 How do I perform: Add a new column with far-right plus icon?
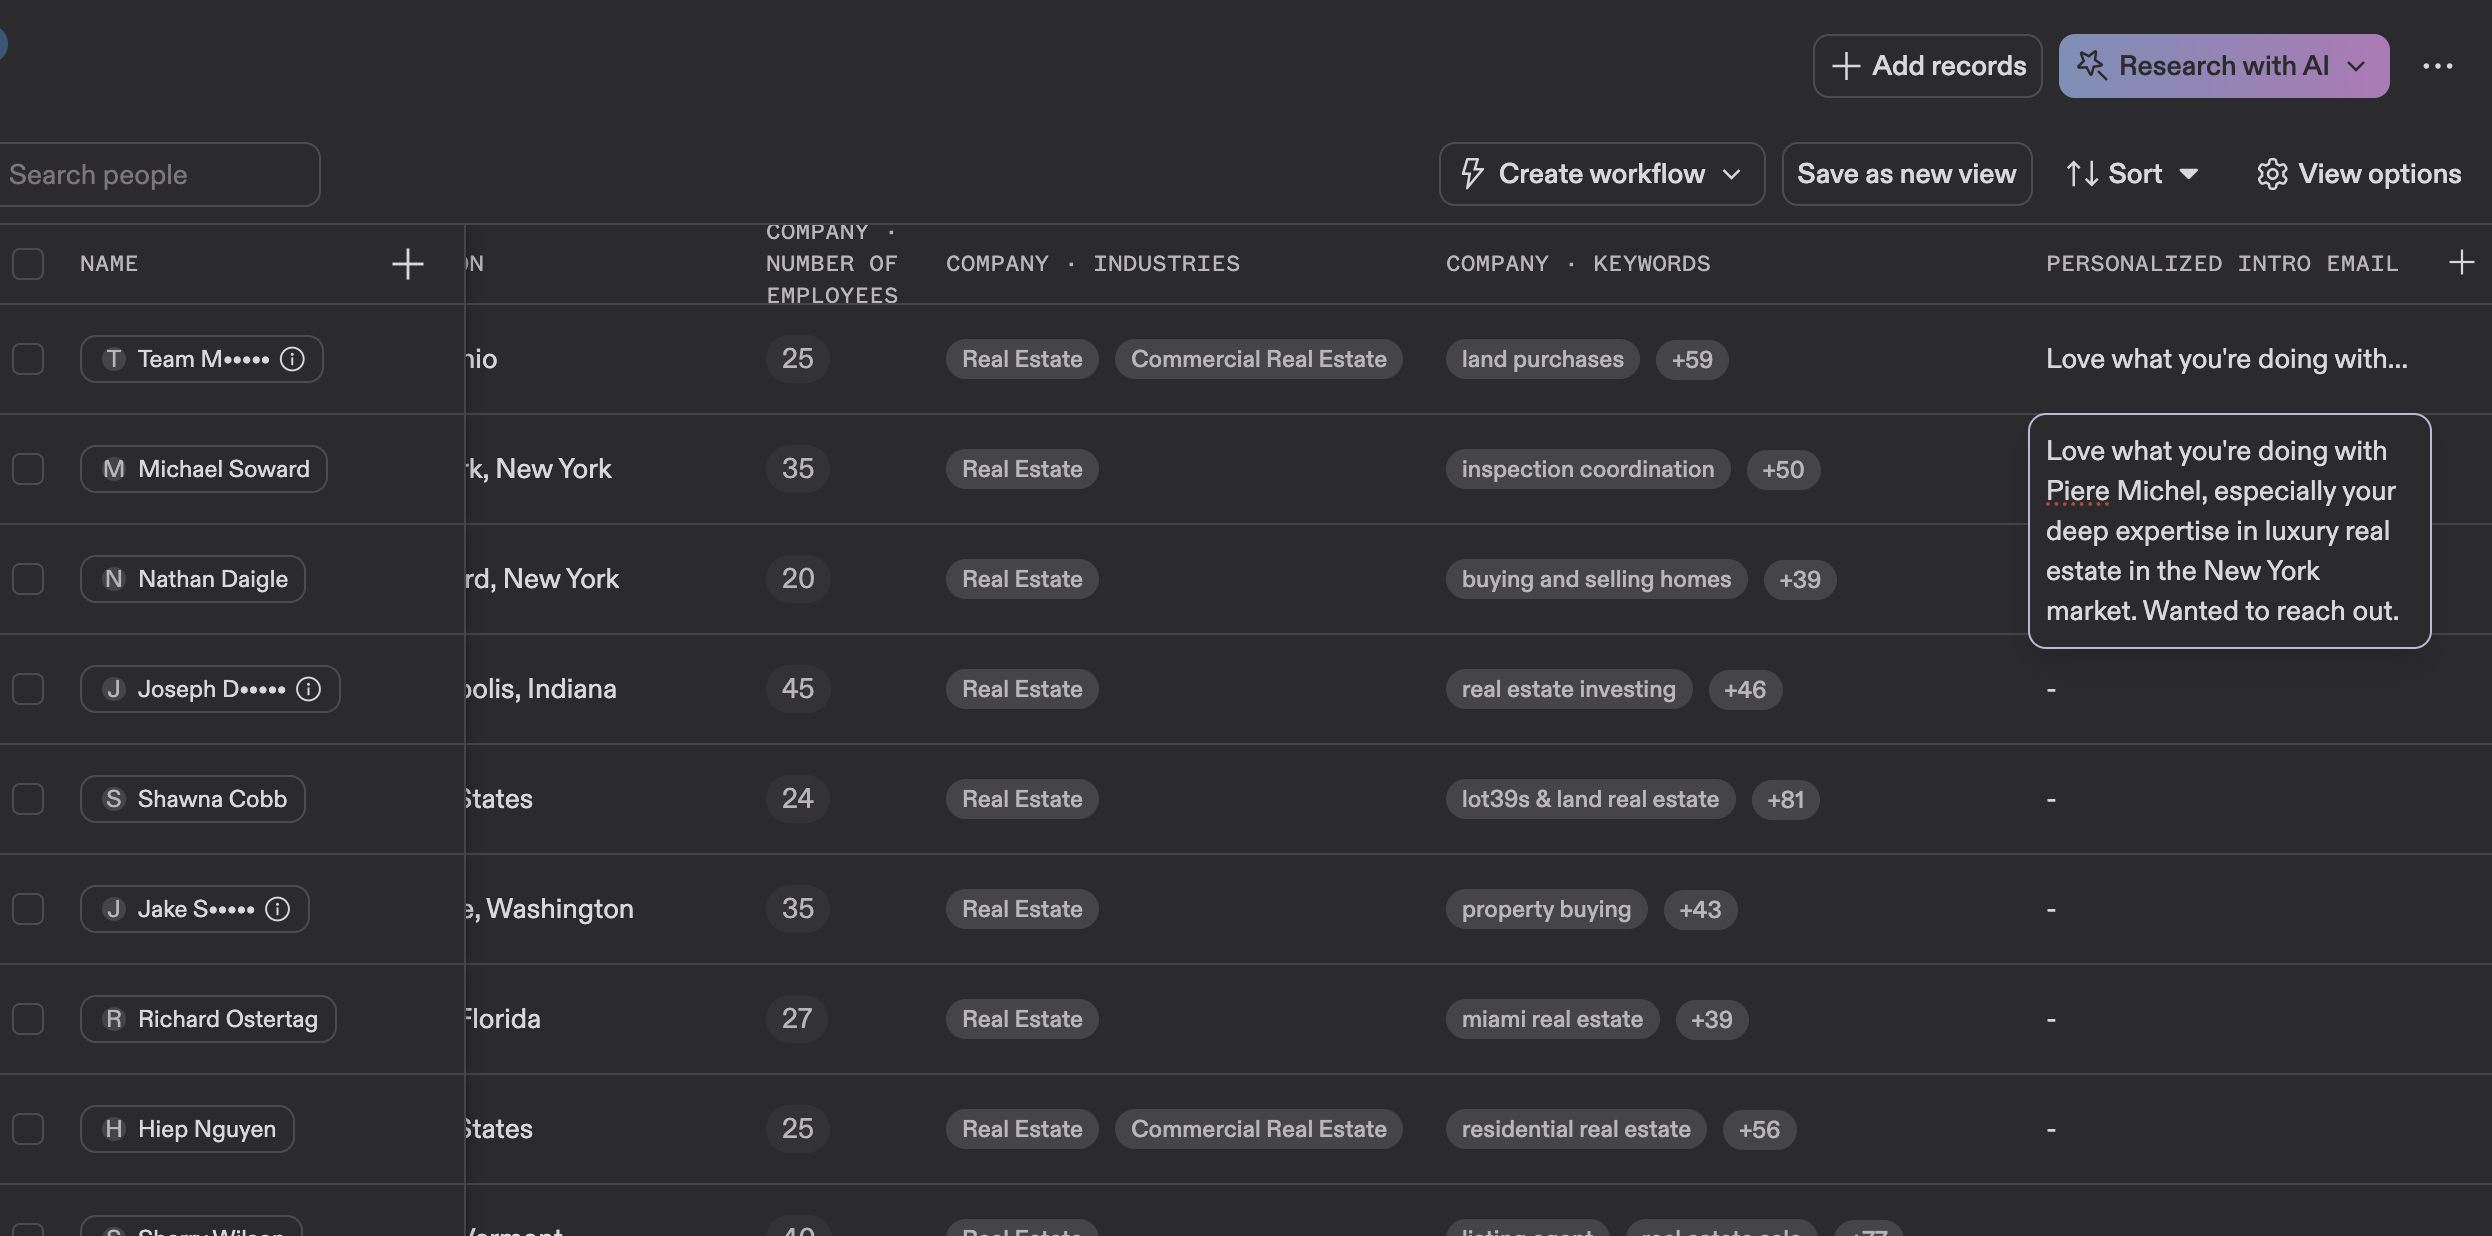click(2461, 263)
